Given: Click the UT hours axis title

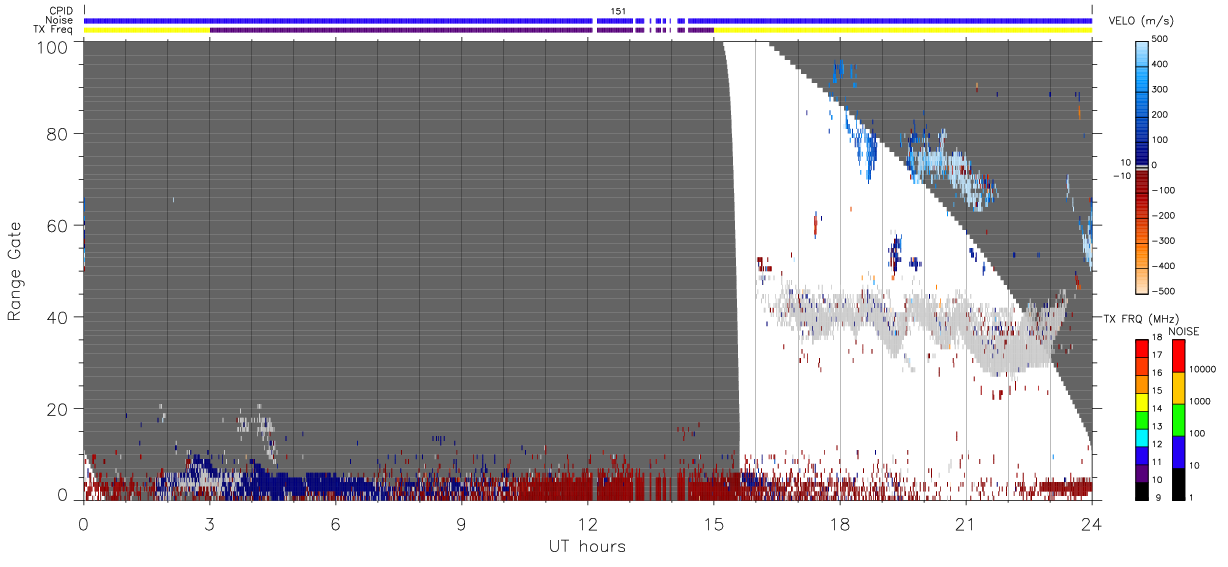Looking at the screenshot, I should point(588,546).
